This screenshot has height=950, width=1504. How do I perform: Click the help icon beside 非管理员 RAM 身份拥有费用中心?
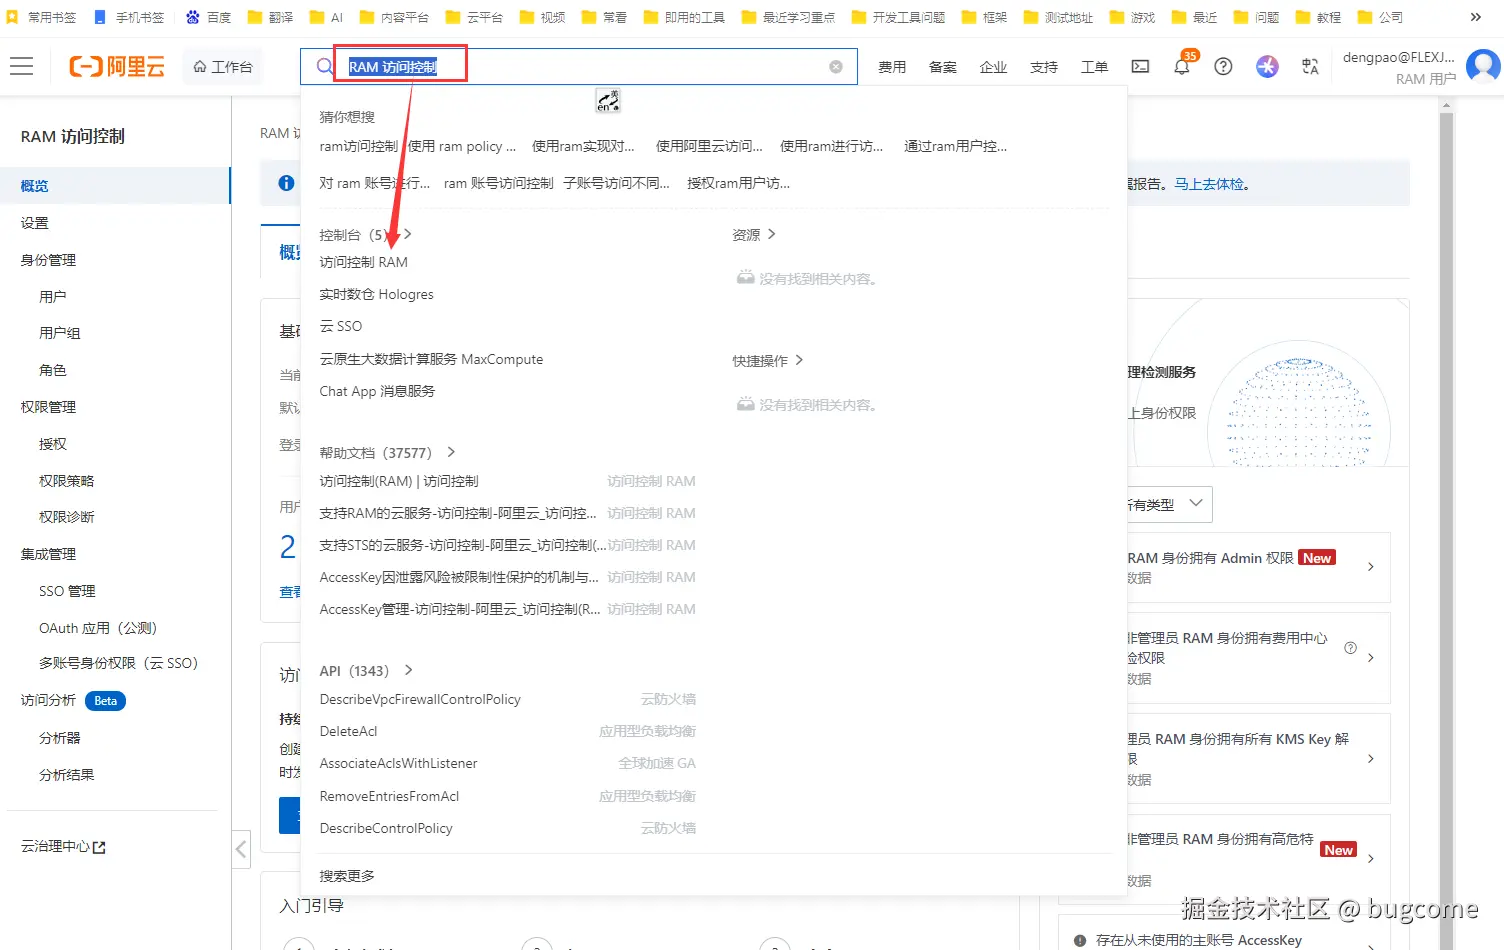click(1350, 648)
